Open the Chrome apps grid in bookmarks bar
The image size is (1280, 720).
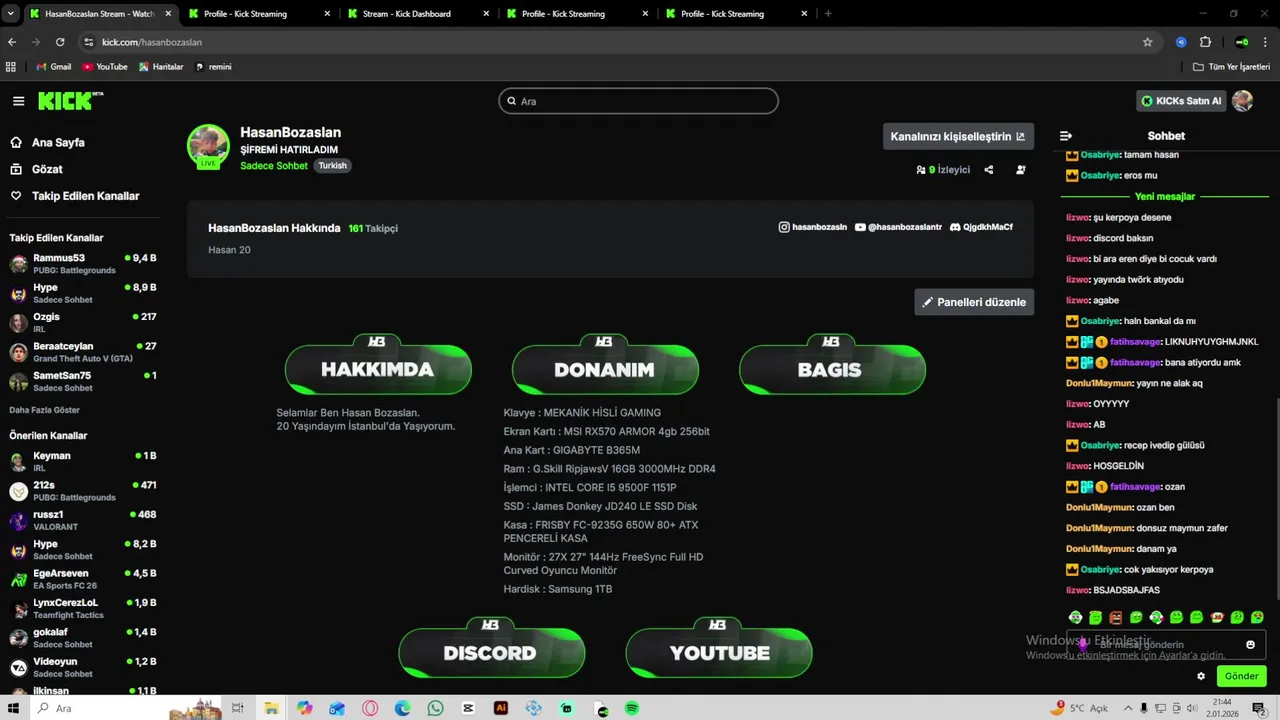(11, 67)
